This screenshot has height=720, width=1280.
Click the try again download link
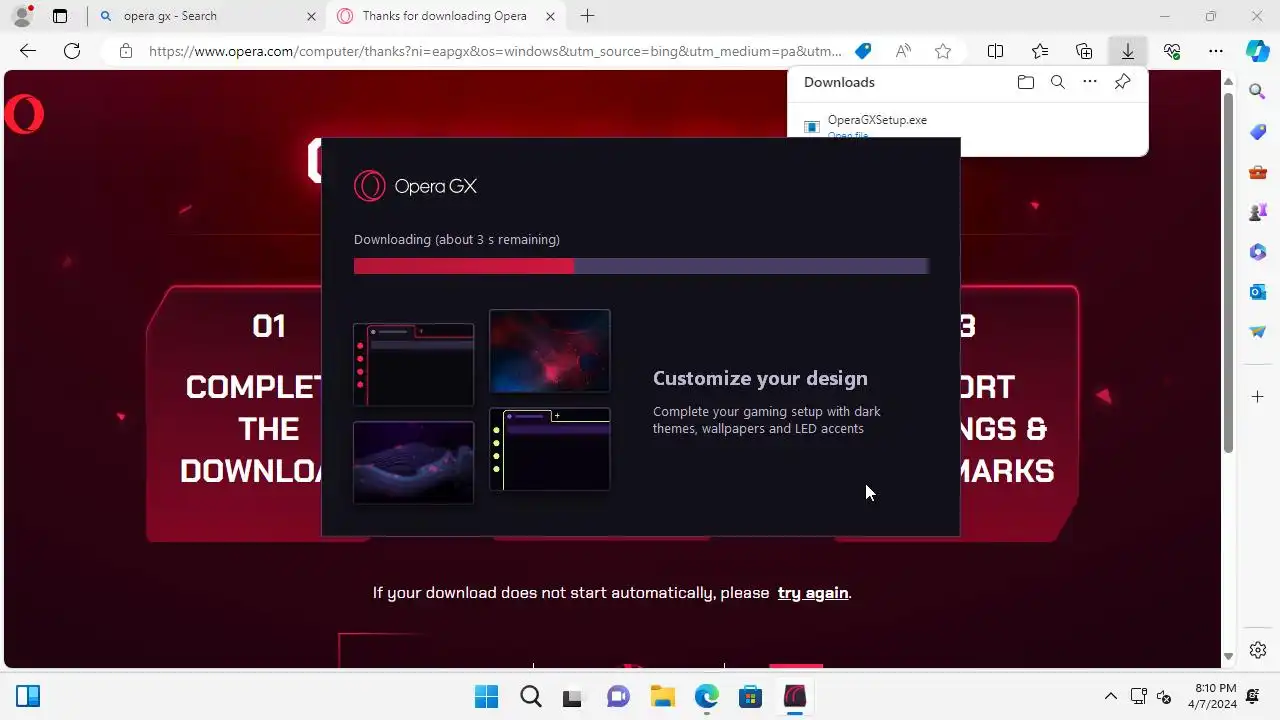[813, 593]
